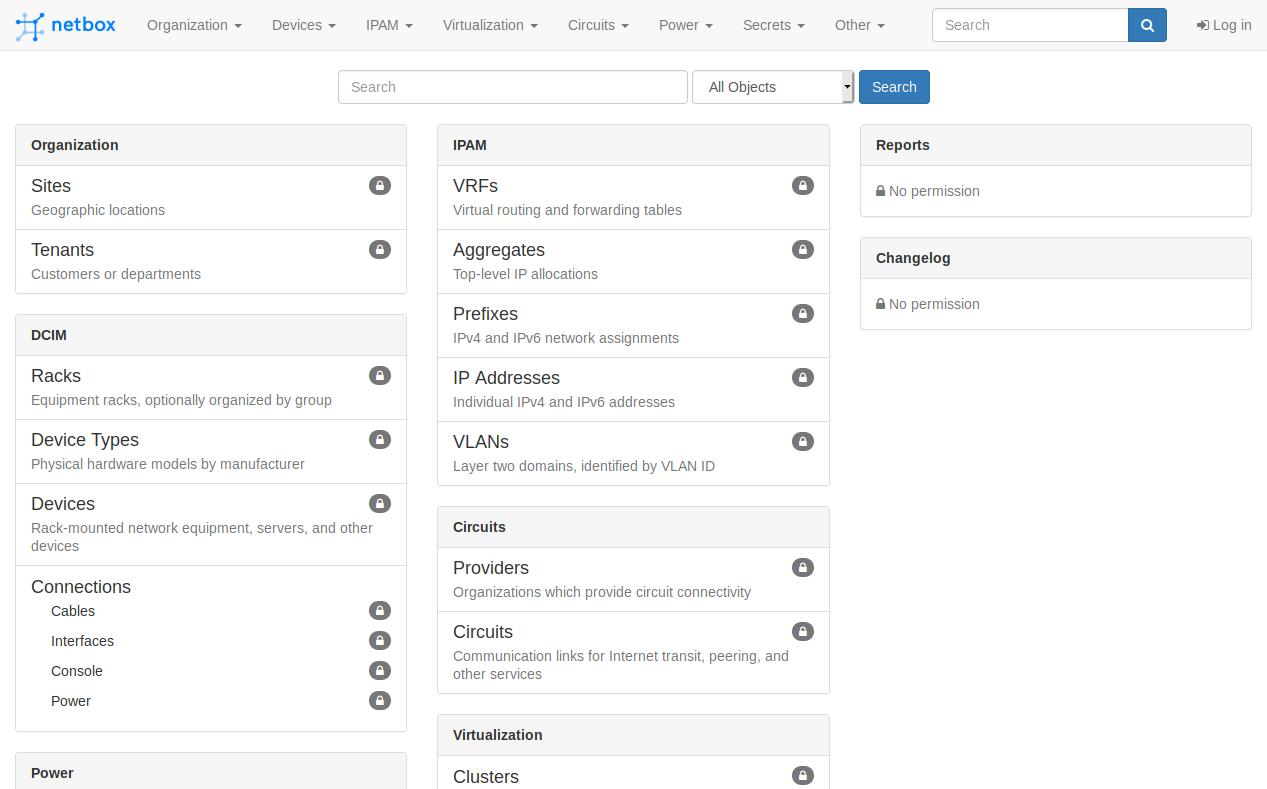Viewport: 1267px width, 789px height.
Task: Click the lock icon next to VRFs
Action: 803,185
